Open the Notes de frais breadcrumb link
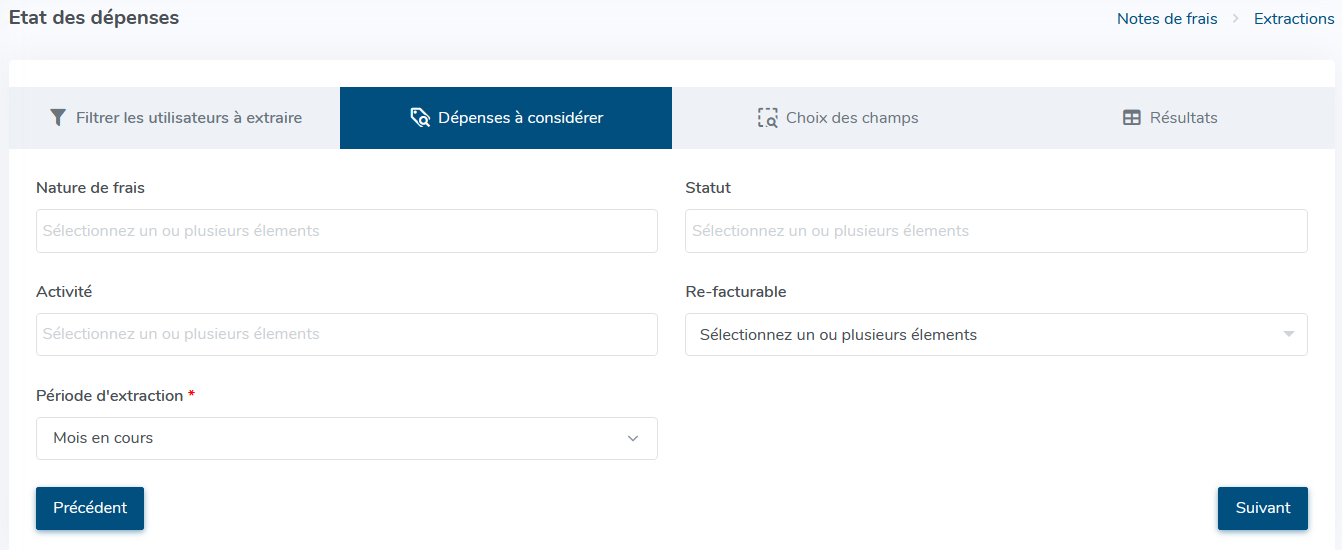The image size is (1342, 550). (1167, 19)
